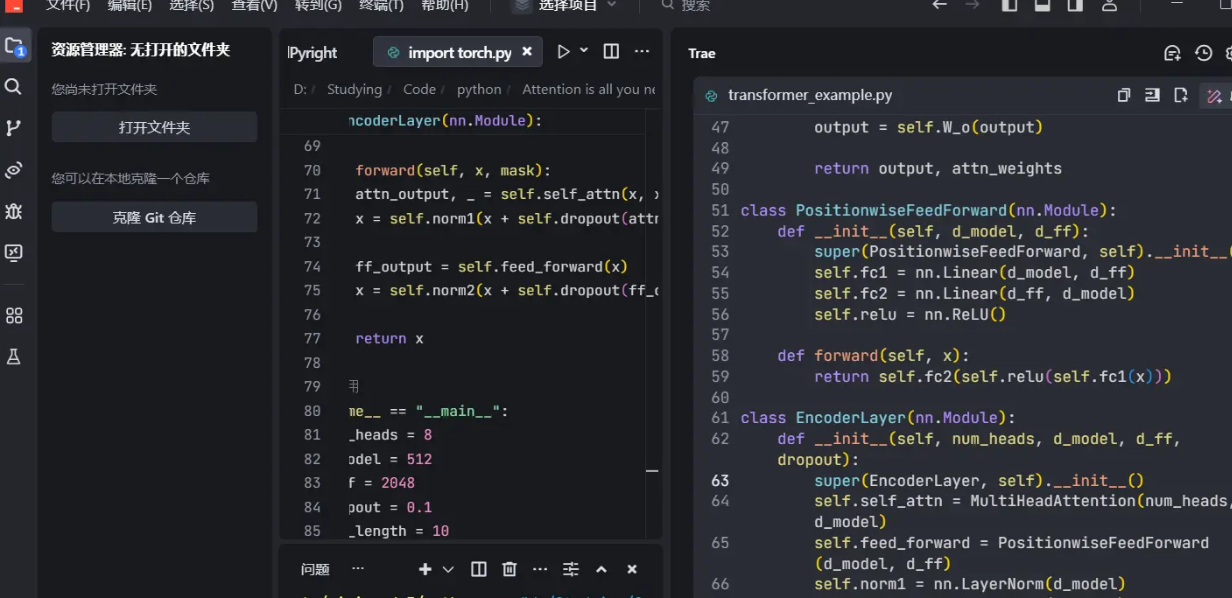Image resolution: width=1232 pixels, height=598 pixels.
Task: Open chat history in the Trae panel
Action: click(1204, 53)
